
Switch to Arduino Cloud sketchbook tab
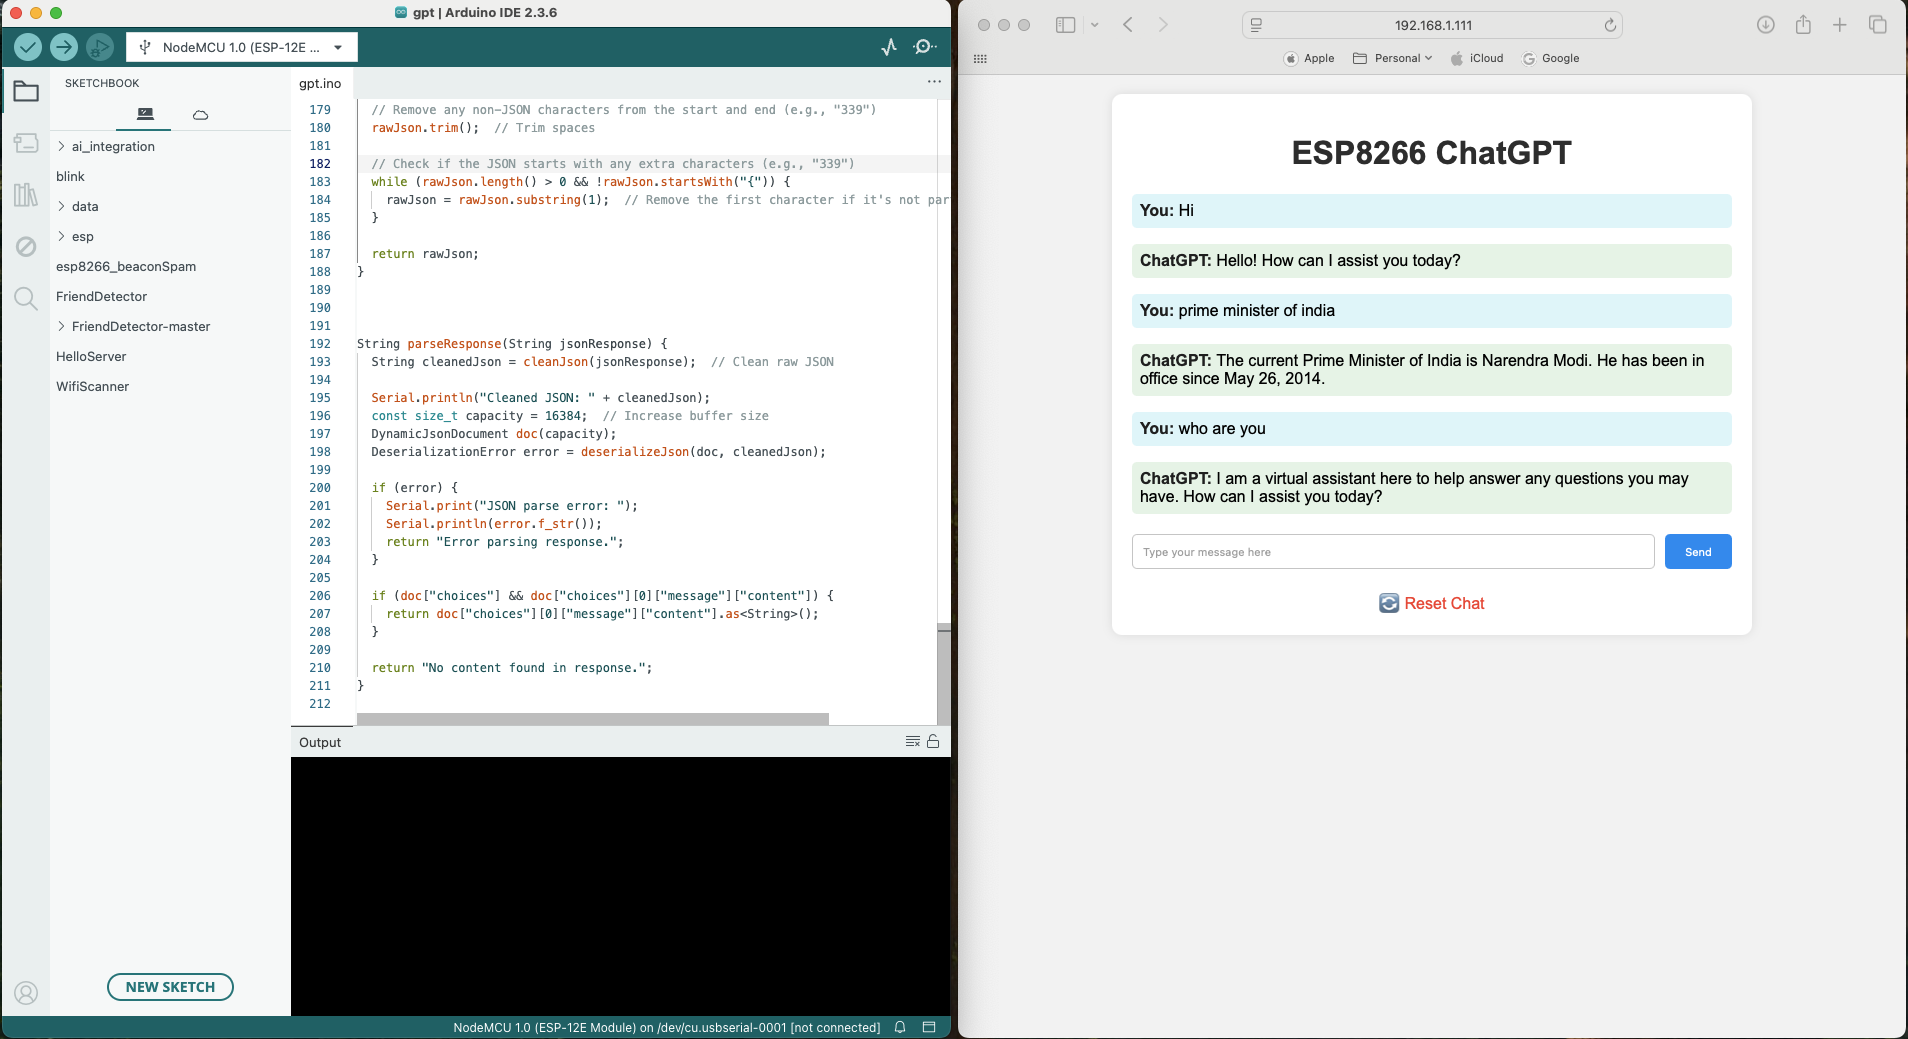click(200, 114)
